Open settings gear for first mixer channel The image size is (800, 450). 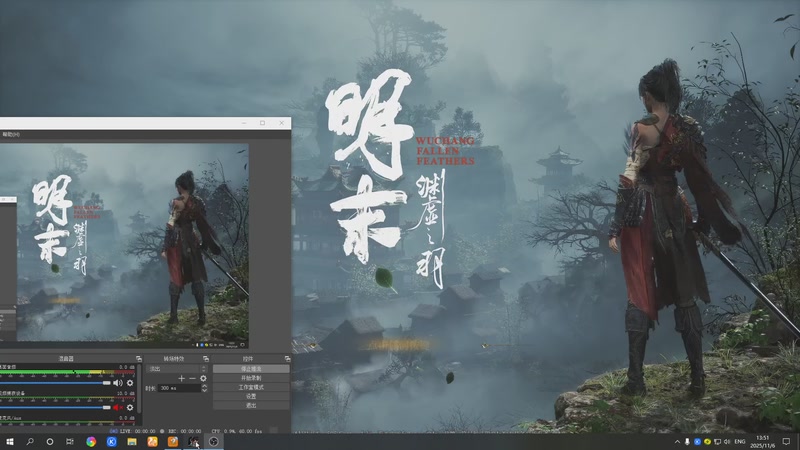(130, 383)
